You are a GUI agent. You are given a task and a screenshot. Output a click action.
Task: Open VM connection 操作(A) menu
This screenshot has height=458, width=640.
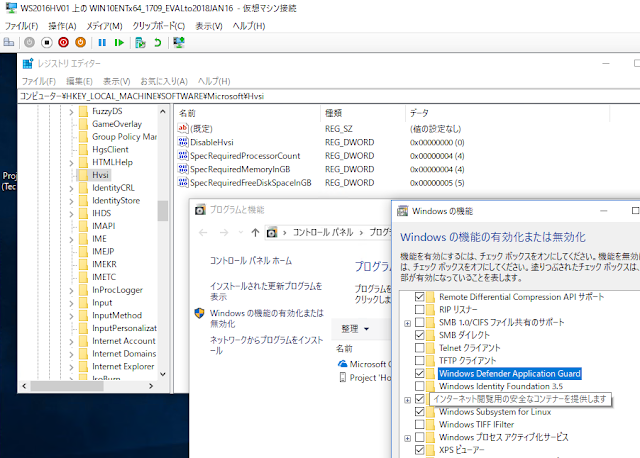pyautogui.click(x=62, y=26)
